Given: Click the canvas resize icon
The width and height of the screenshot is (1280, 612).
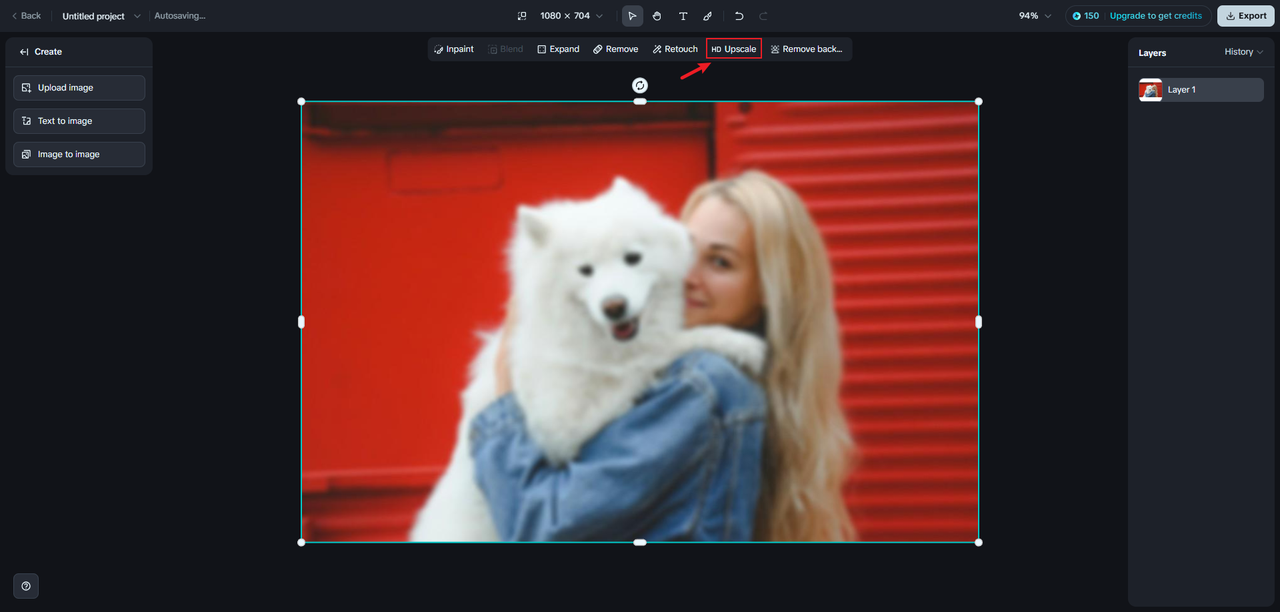Looking at the screenshot, I should (x=522, y=16).
